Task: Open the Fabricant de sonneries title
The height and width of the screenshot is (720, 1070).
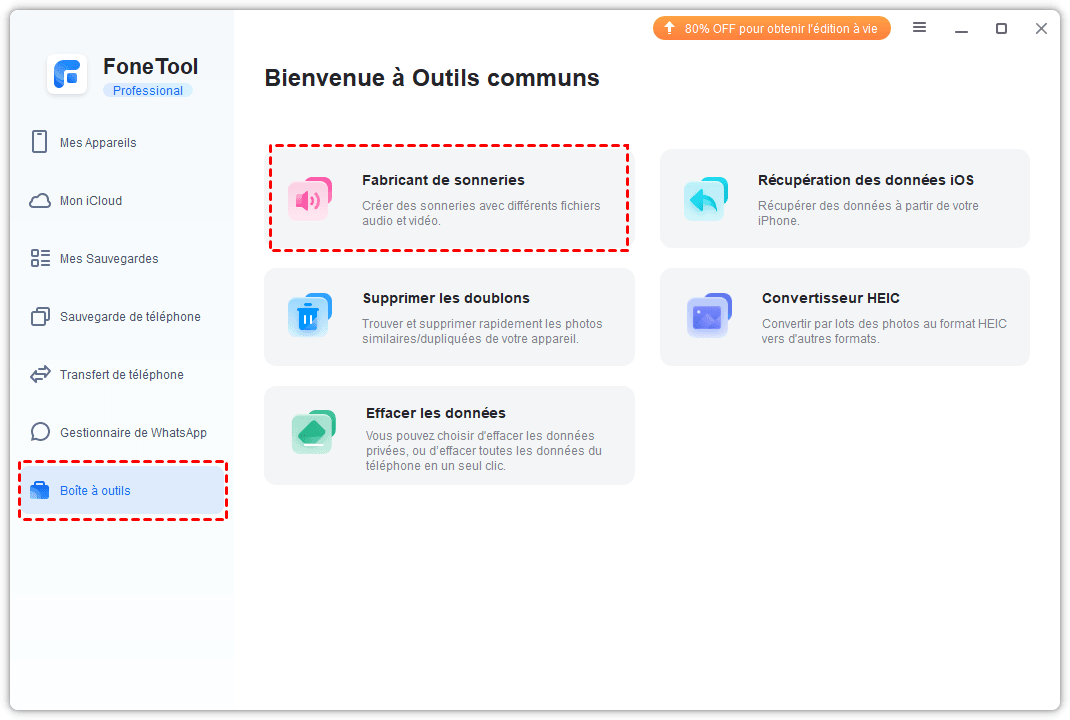Action: pos(443,180)
